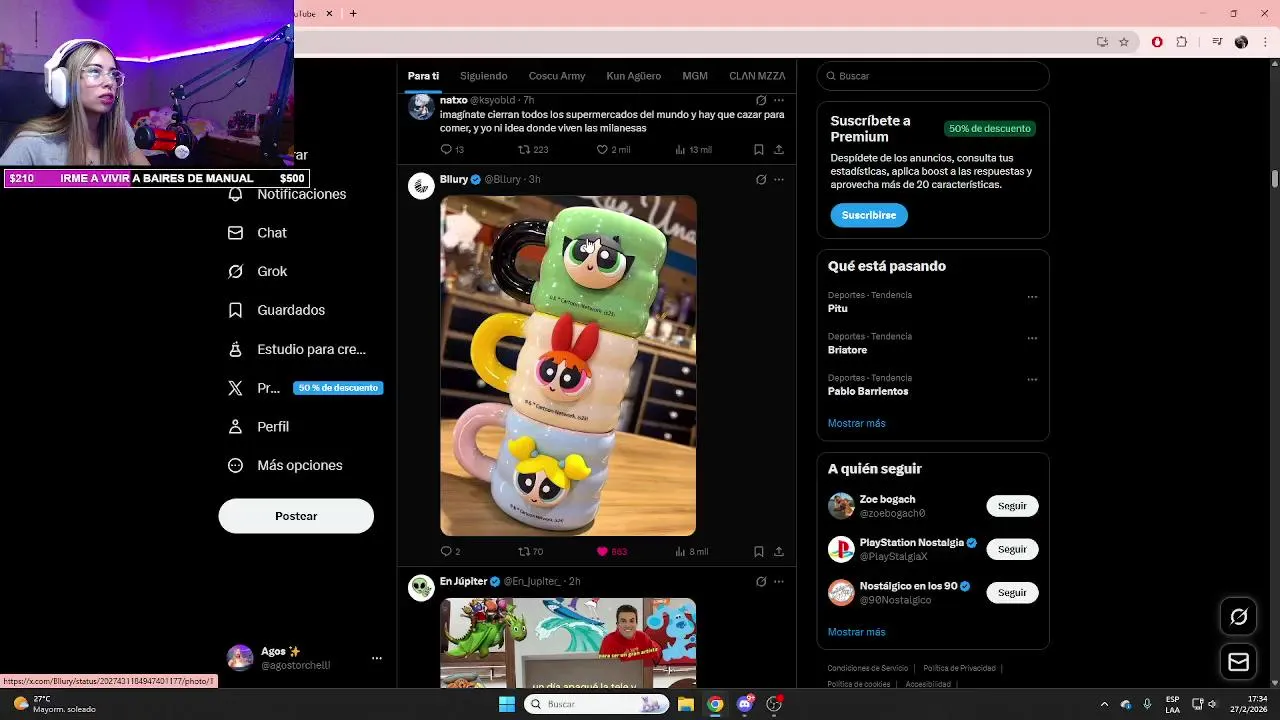Open File Explorer from the taskbar

pos(686,704)
